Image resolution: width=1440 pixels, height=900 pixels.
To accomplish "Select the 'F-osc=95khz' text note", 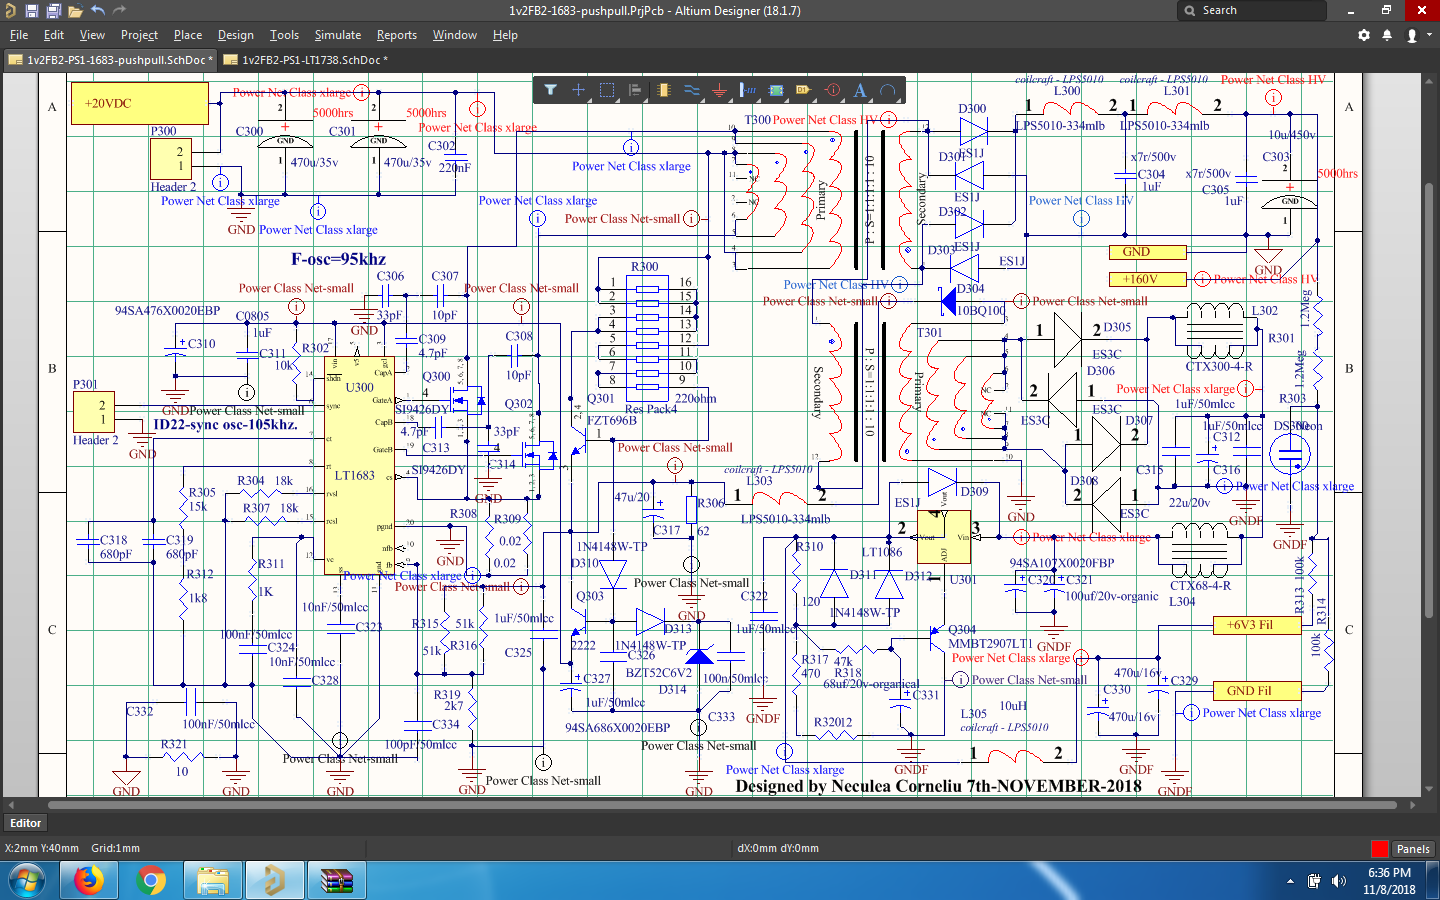I will pos(338,259).
